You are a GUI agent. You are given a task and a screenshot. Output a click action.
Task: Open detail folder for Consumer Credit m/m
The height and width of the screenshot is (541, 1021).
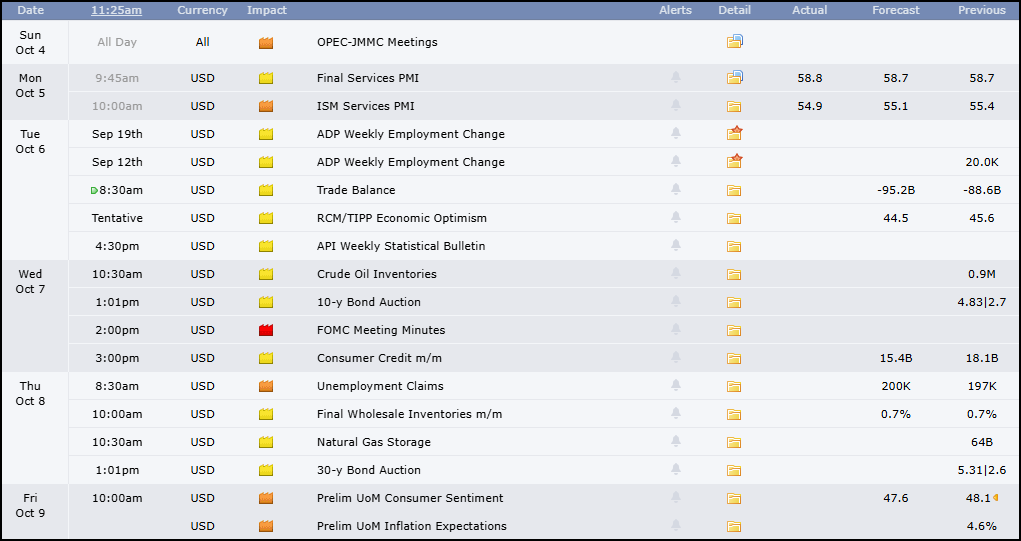pyautogui.click(x=734, y=358)
